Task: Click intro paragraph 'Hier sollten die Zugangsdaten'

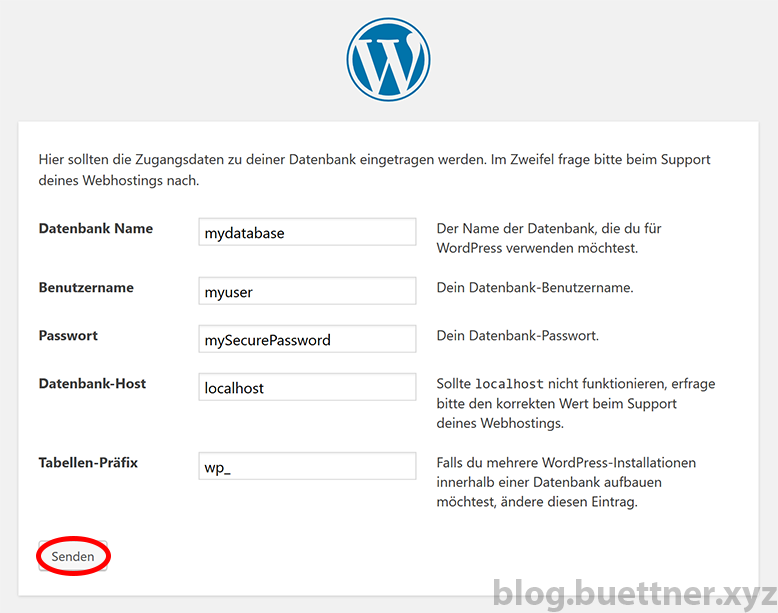Action: [x=375, y=170]
